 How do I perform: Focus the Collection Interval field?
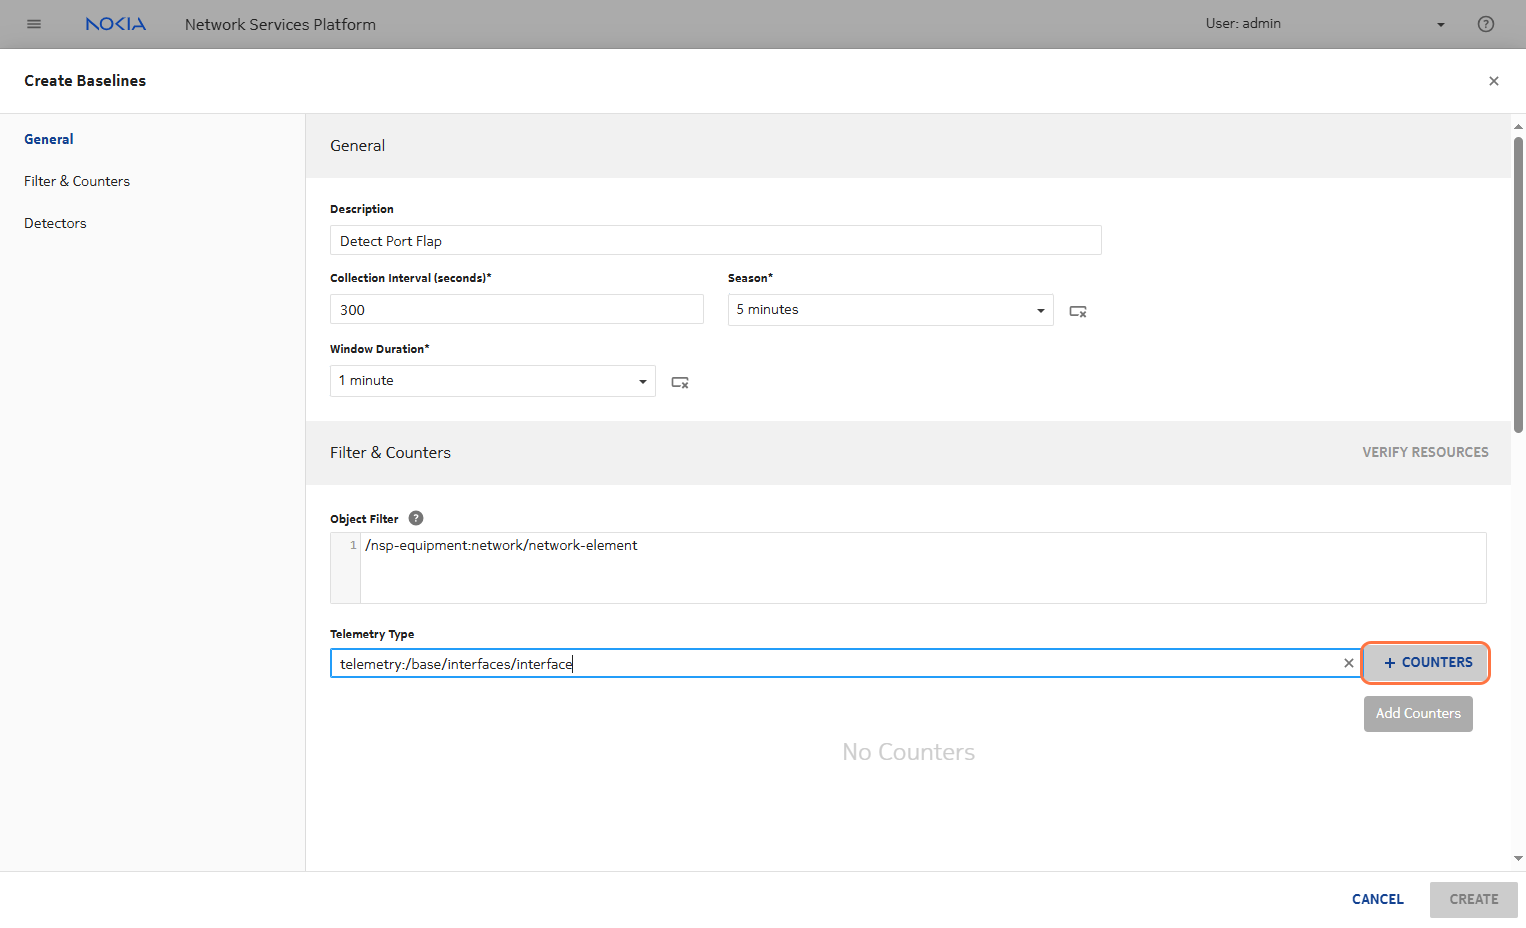(516, 310)
